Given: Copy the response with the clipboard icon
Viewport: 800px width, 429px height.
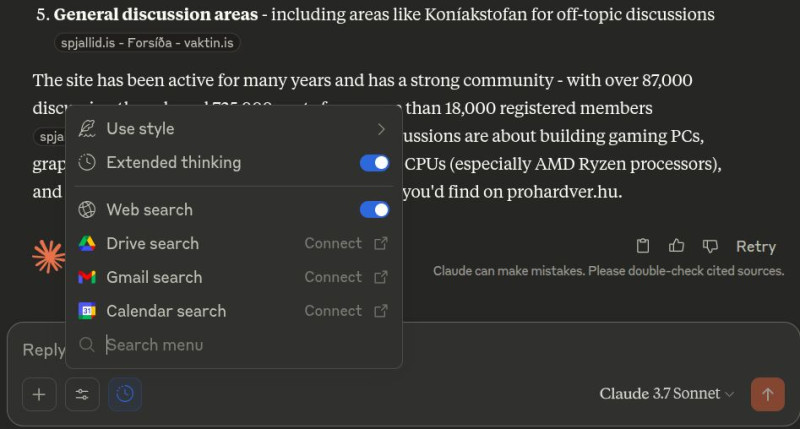Looking at the screenshot, I should click(x=644, y=246).
